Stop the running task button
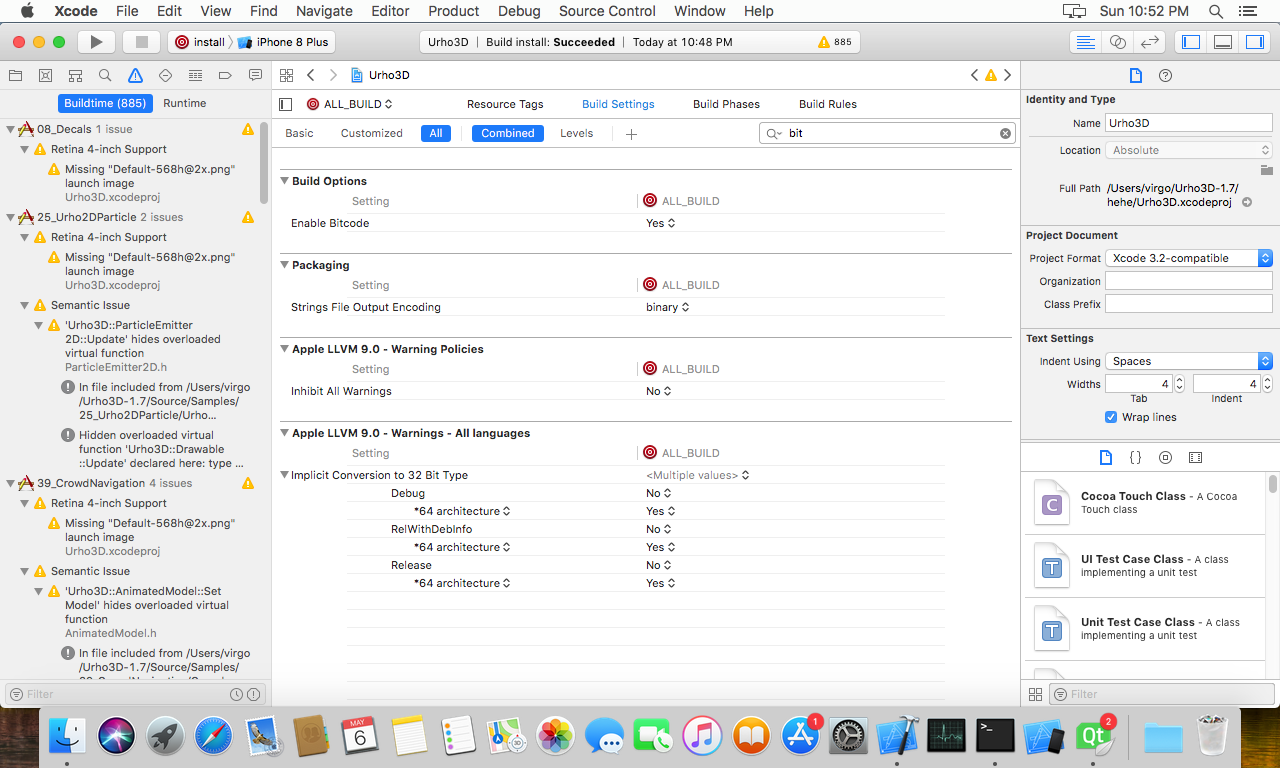The image size is (1280, 768). (x=141, y=42)
